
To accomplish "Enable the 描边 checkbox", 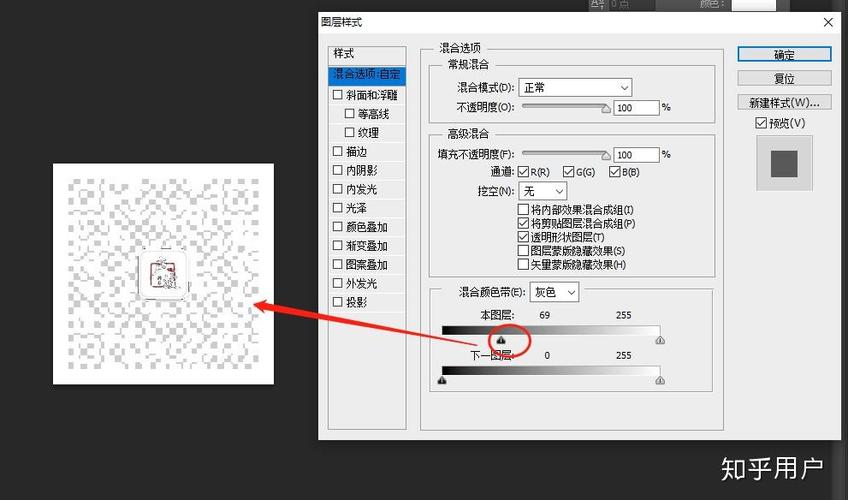I will pyautogui.click(x=337, y=151).
